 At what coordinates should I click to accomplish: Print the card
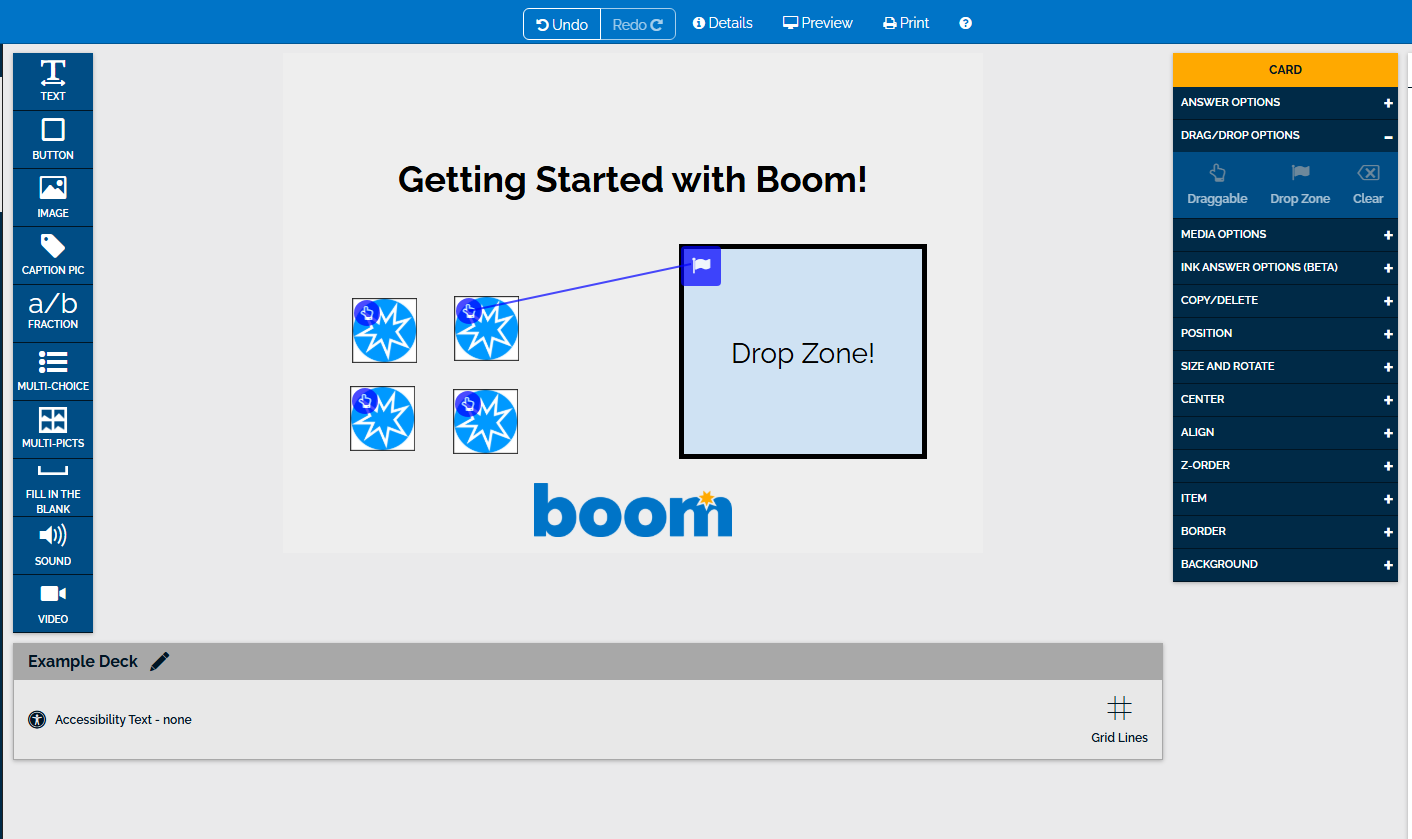point(906,23)
